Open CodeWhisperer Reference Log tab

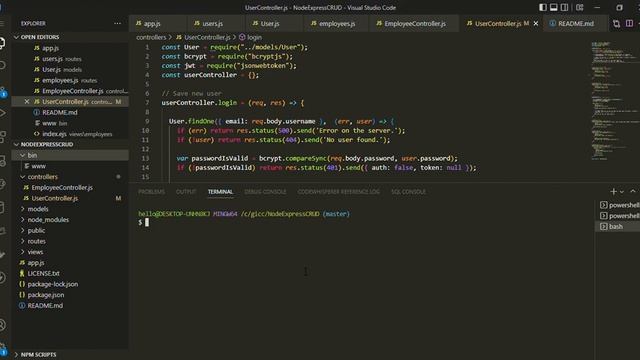tap(338, 192)
